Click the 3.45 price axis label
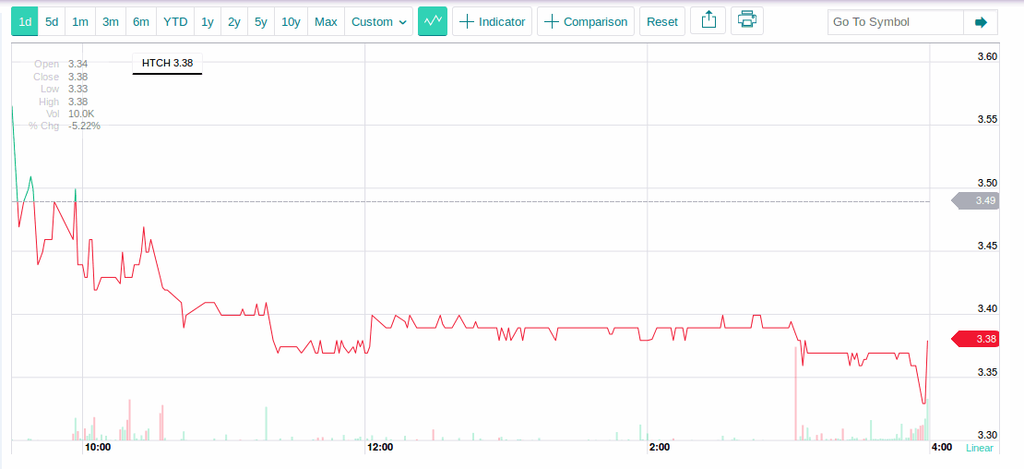The height and width of the screenshot is (469, 1024). click(987, 246)
